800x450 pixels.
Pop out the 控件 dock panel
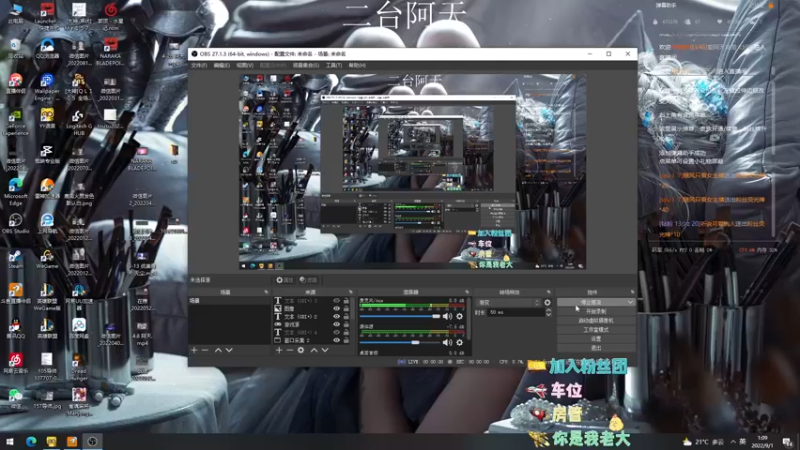point(633,292)
